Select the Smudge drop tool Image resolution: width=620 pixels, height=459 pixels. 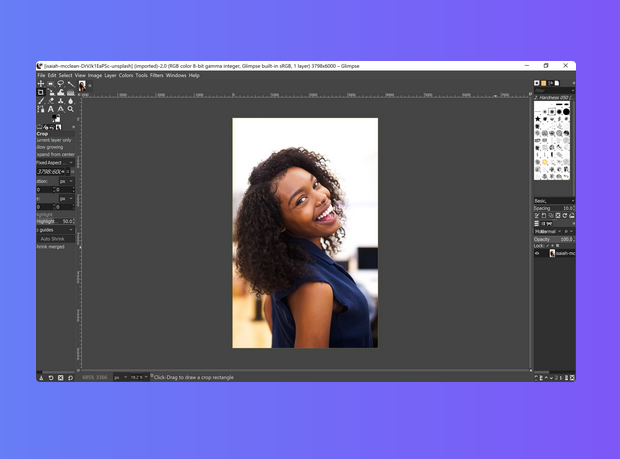coord(70,101)
